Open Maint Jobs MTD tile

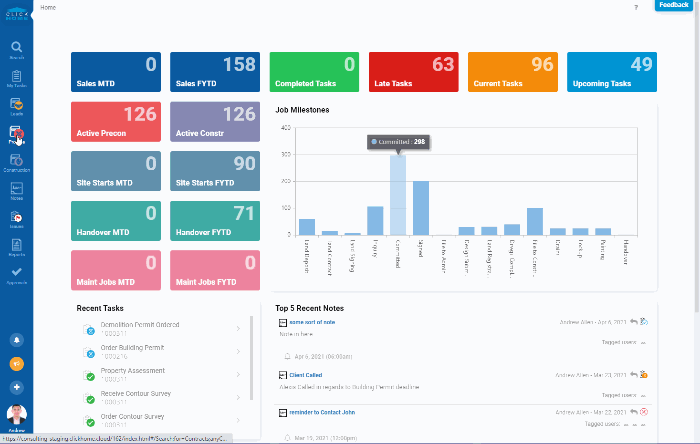click(116, 270)
